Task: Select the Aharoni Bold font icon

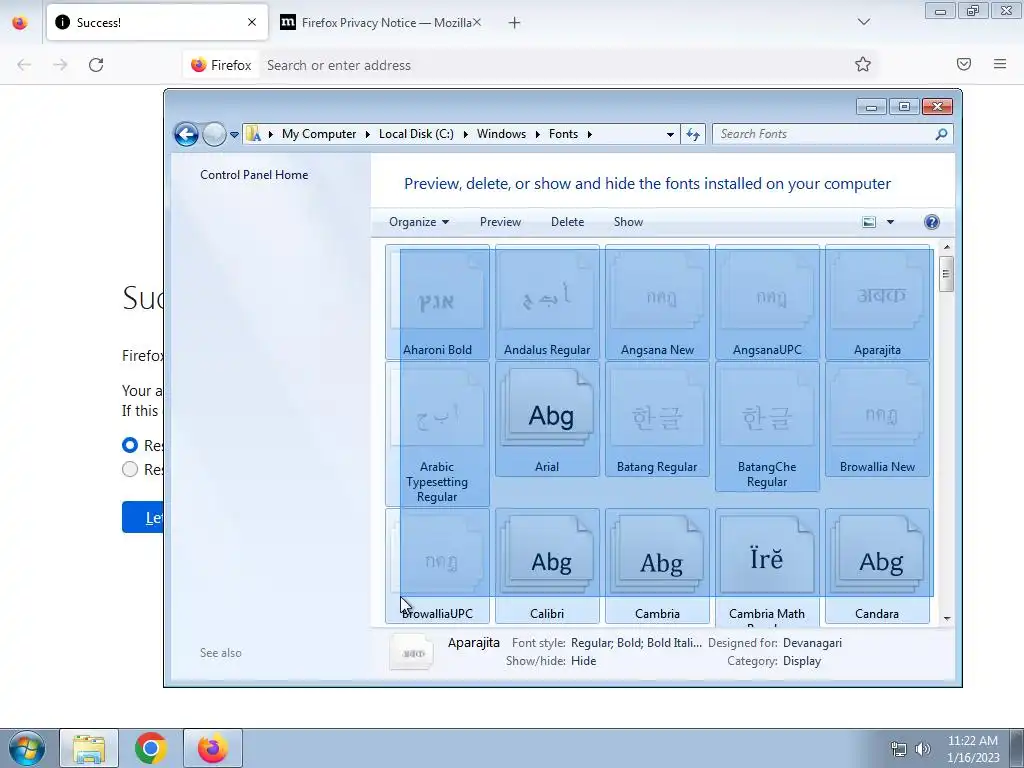Action: click(x=437, y=302)
